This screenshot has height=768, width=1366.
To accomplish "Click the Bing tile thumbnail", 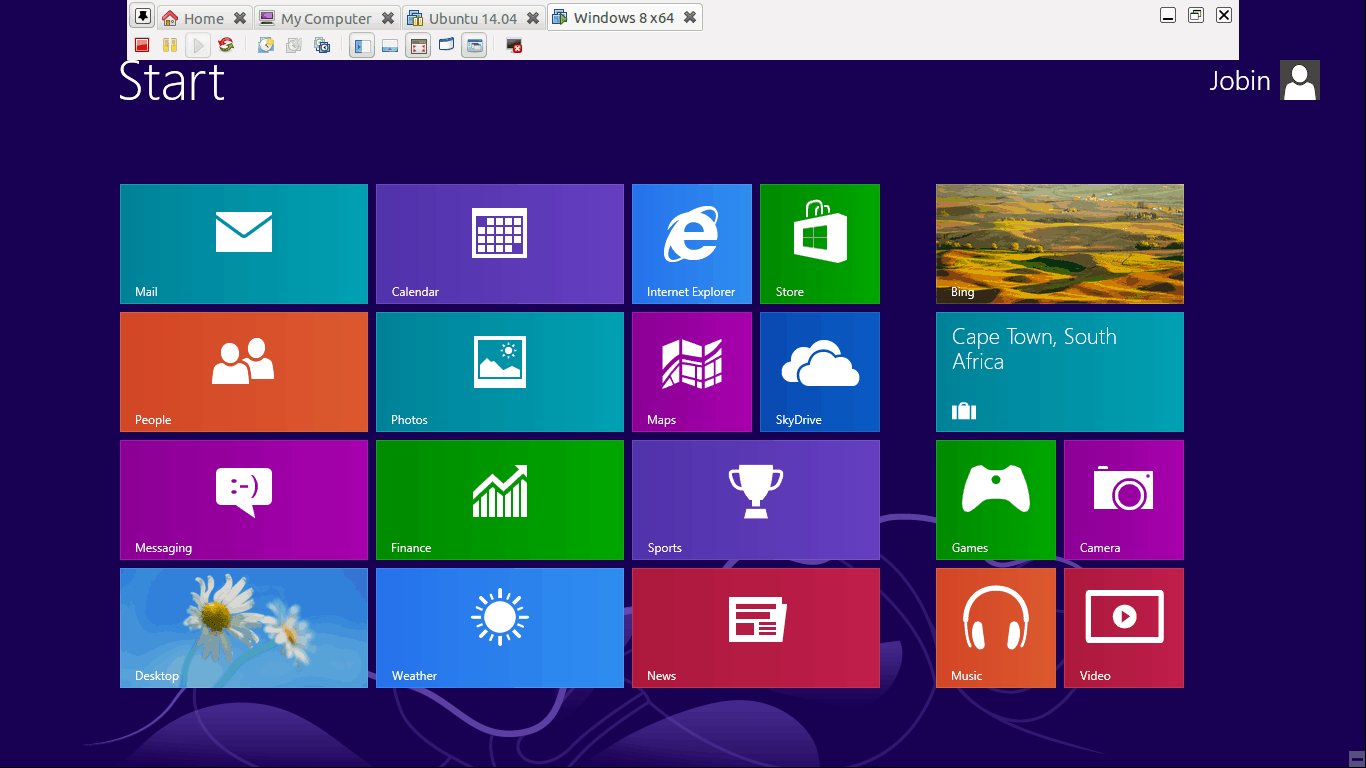I will pos(1059,243).
